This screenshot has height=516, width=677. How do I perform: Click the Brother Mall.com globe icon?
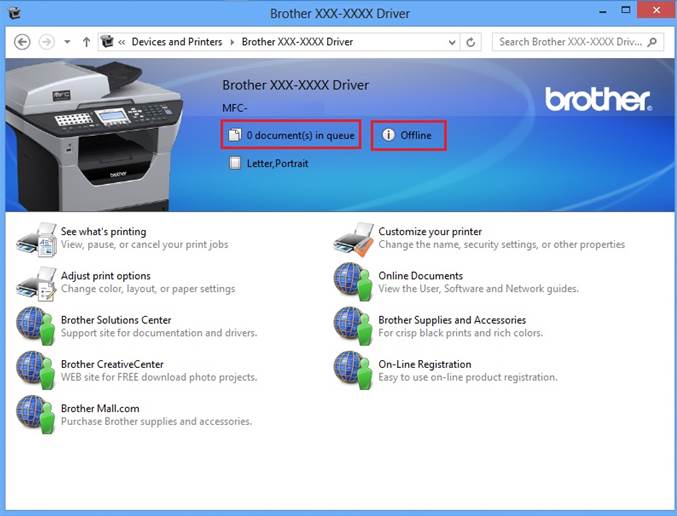[x=36, y=414]
